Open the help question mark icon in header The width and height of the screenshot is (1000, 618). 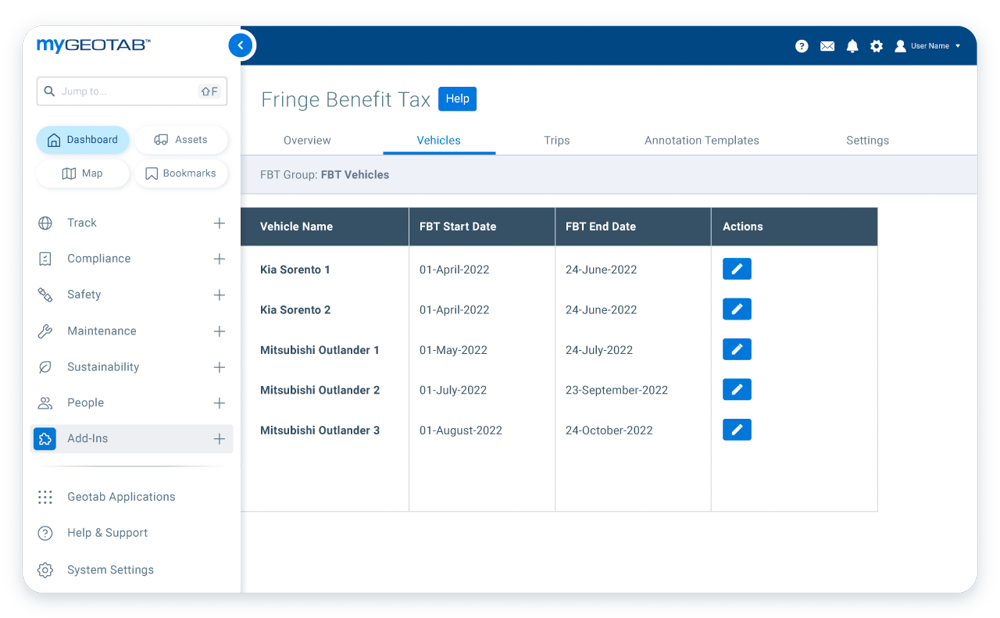[x=802, y=46]
